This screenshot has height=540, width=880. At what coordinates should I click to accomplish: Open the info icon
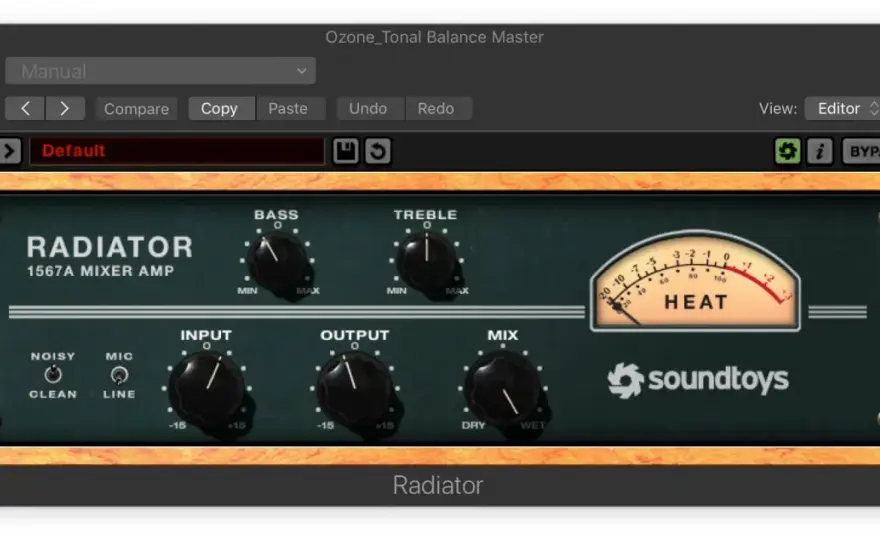coord(820,151)
